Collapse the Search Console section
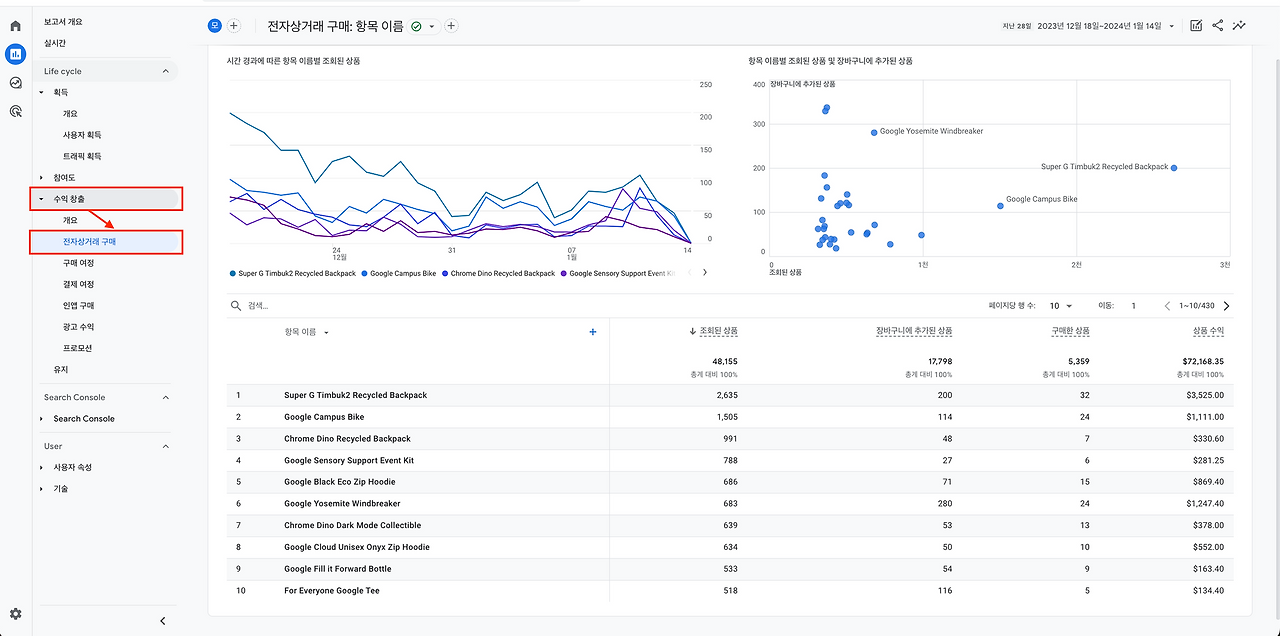 [x=166, y=397]
